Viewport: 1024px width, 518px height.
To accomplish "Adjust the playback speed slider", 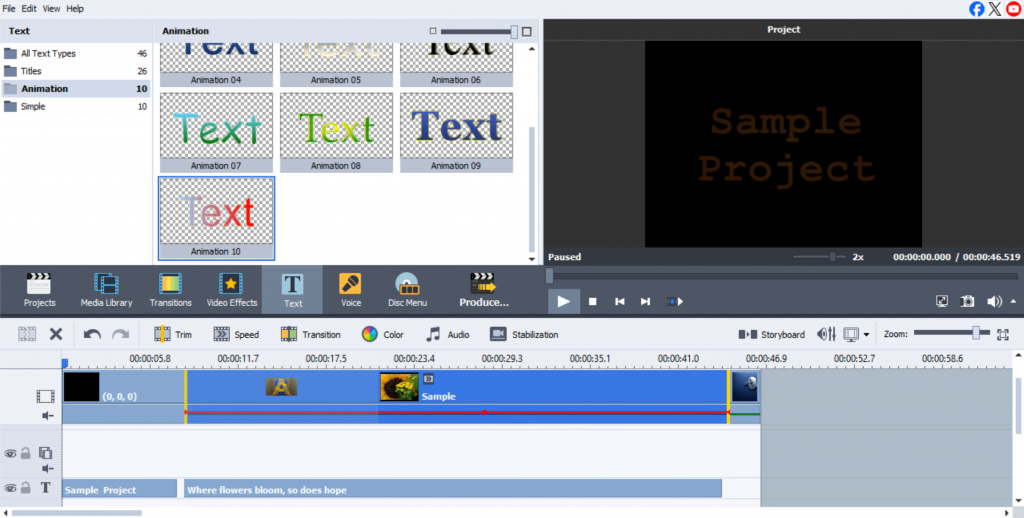I will pos(833,257).
